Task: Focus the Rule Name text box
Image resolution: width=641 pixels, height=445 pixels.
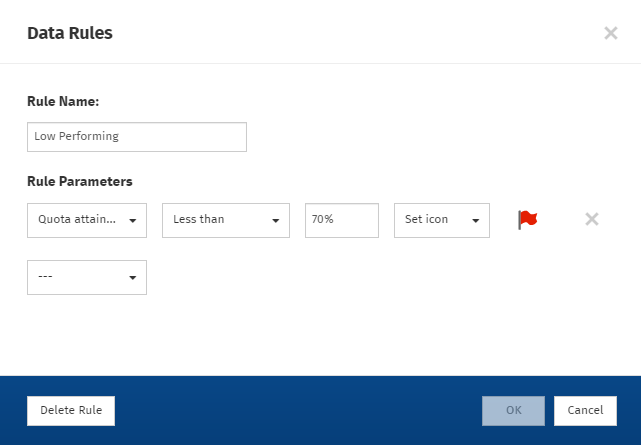Action: tap(136, 137)
